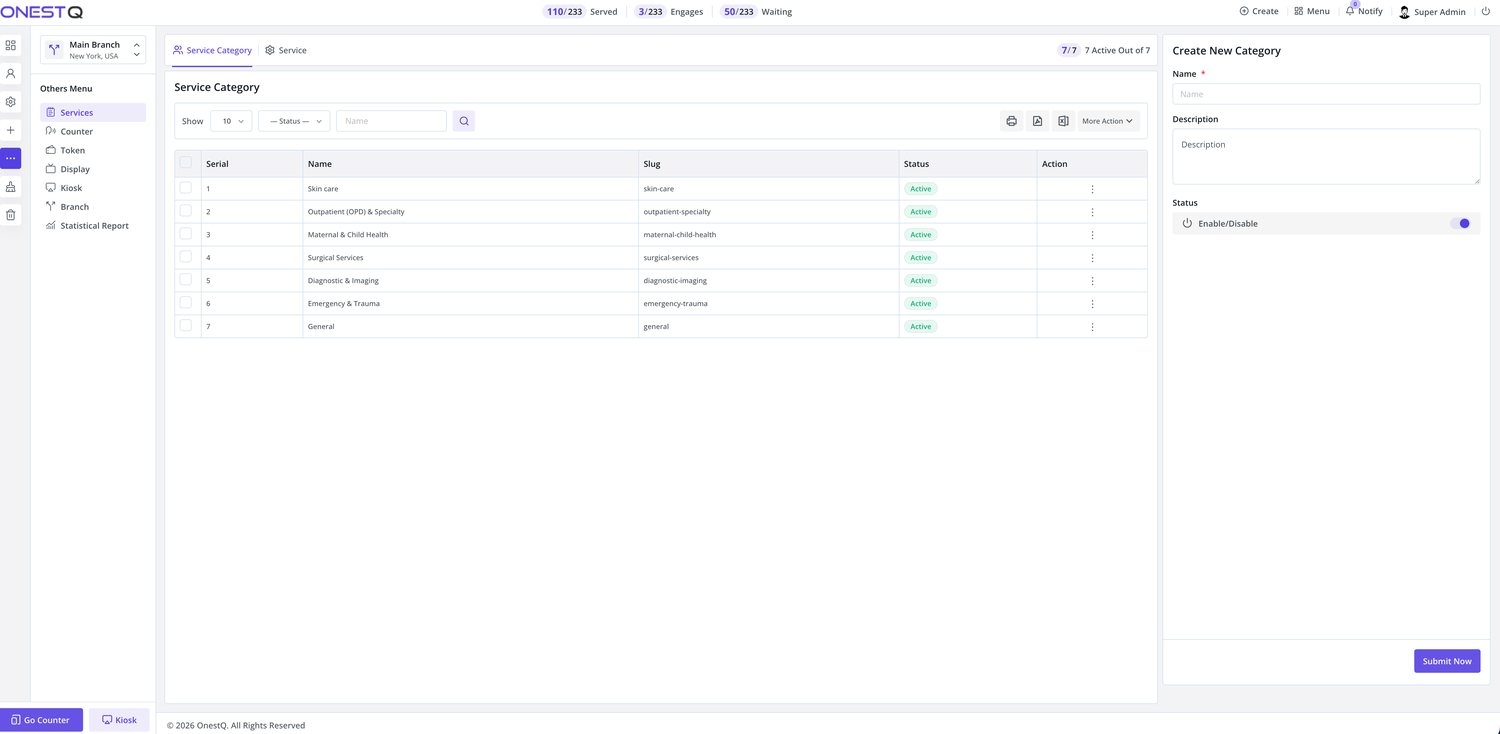Export table as PDF file
The height and width of the screenshot is (734, 1500).
point(1037,121)
